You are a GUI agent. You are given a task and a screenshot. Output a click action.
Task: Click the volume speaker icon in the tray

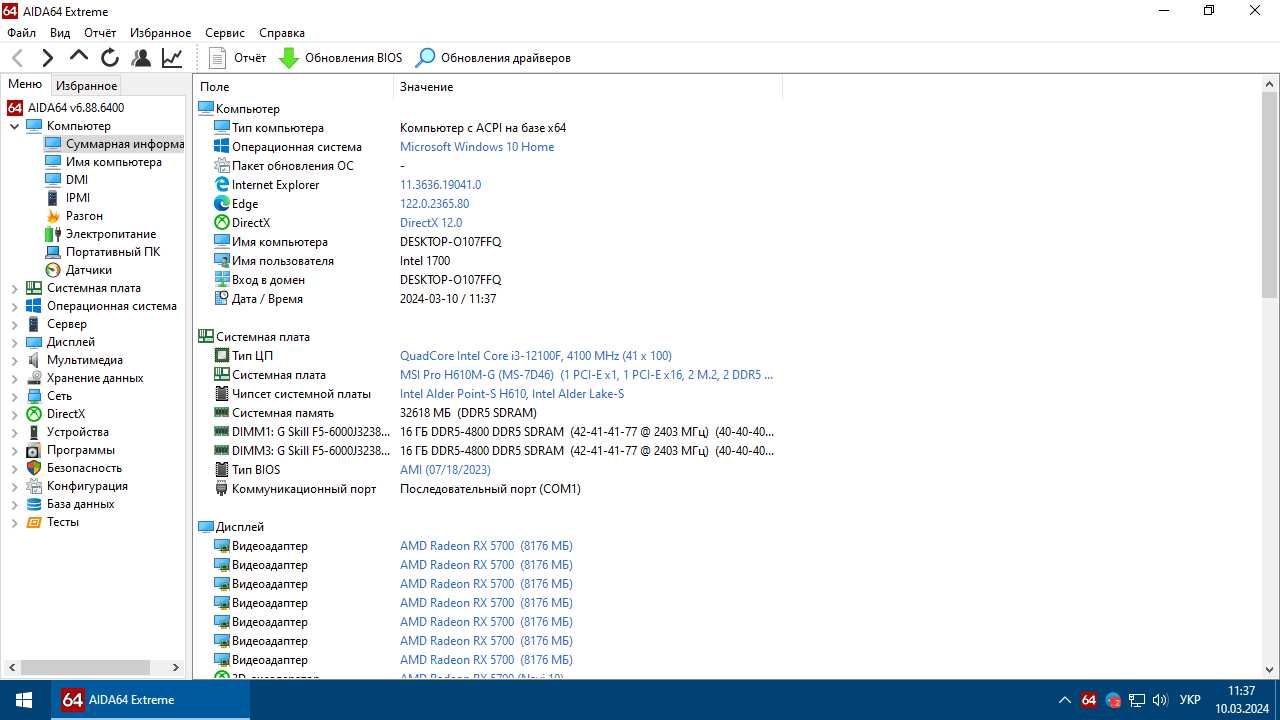point(1160,700)
